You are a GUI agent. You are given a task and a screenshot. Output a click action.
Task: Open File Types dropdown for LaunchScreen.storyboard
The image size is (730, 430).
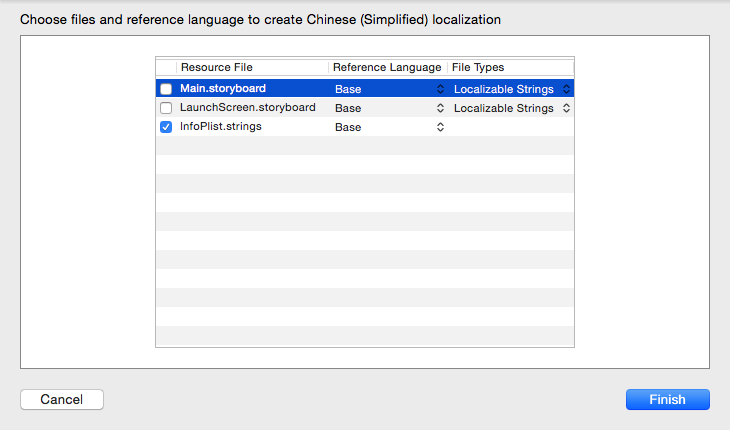tap(512, 108)
